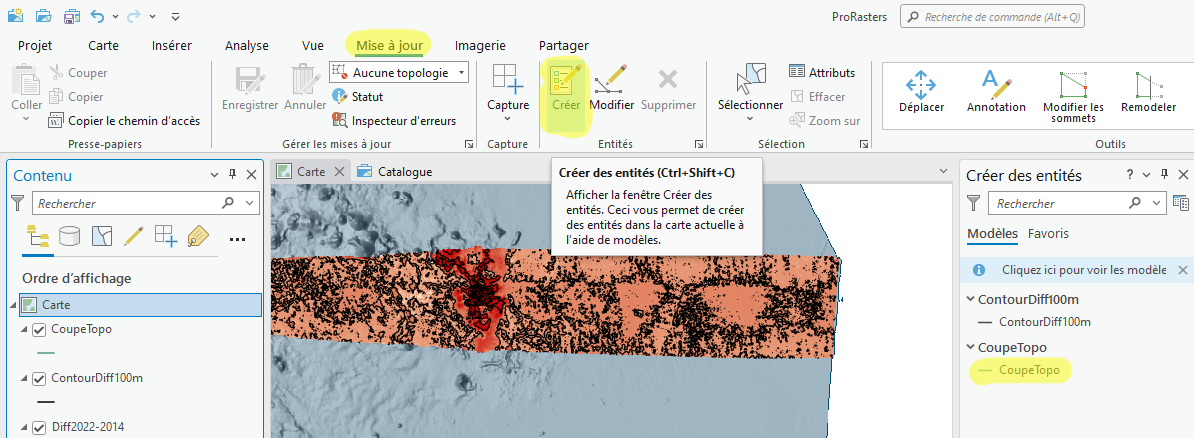This screenshot has width=1194, height=438.
Task: Click the Remodeler tool
Action: [x=1148, y=90]
